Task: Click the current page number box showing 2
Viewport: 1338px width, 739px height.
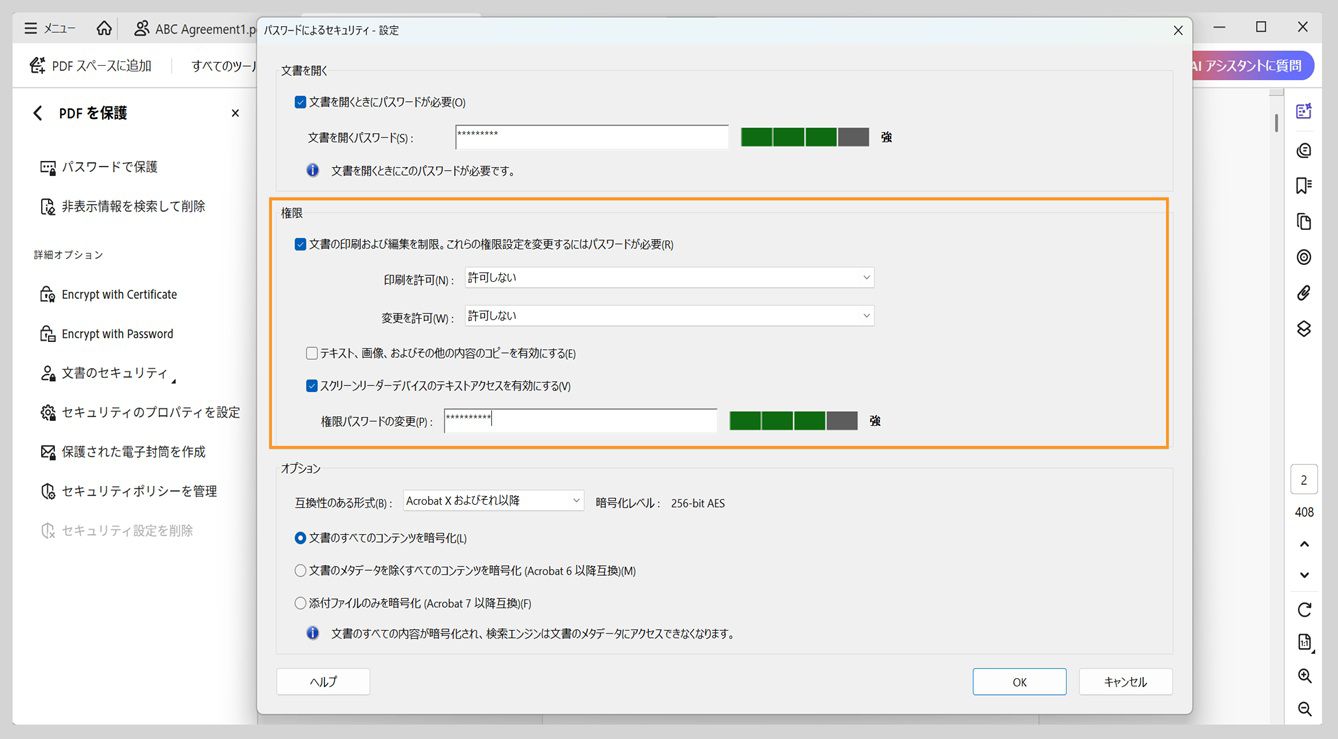Action: [x=1303, y=480]
